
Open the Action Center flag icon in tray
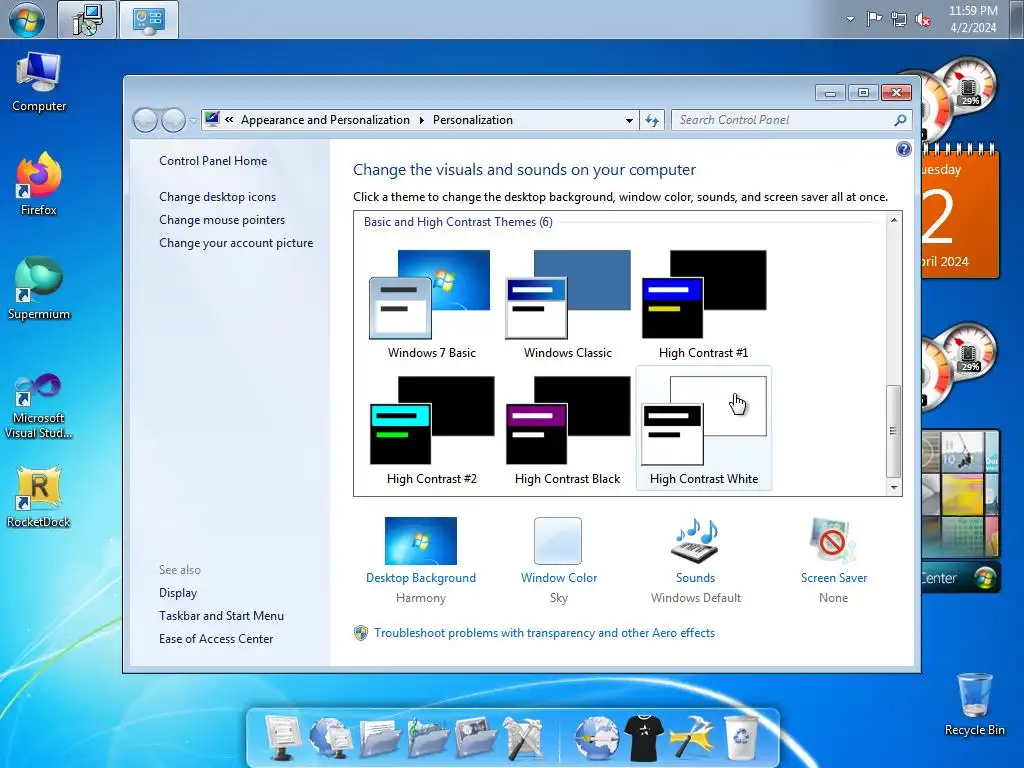[x=874, y=19]
